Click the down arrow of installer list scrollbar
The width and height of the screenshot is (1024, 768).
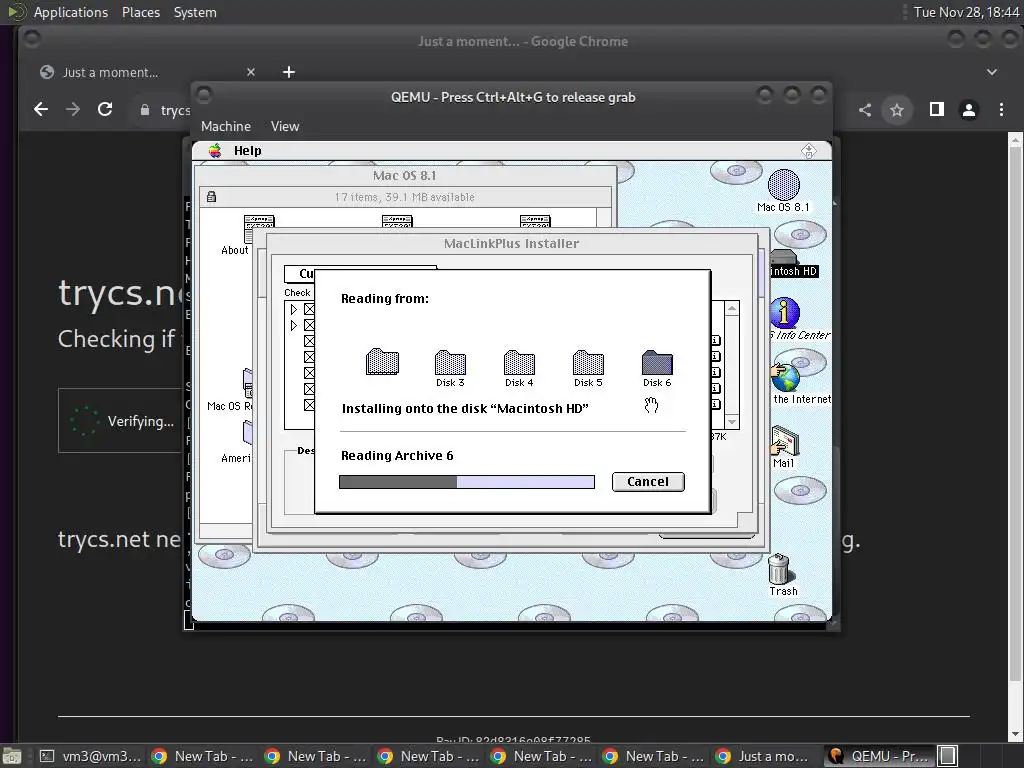(x=732, y=422)
